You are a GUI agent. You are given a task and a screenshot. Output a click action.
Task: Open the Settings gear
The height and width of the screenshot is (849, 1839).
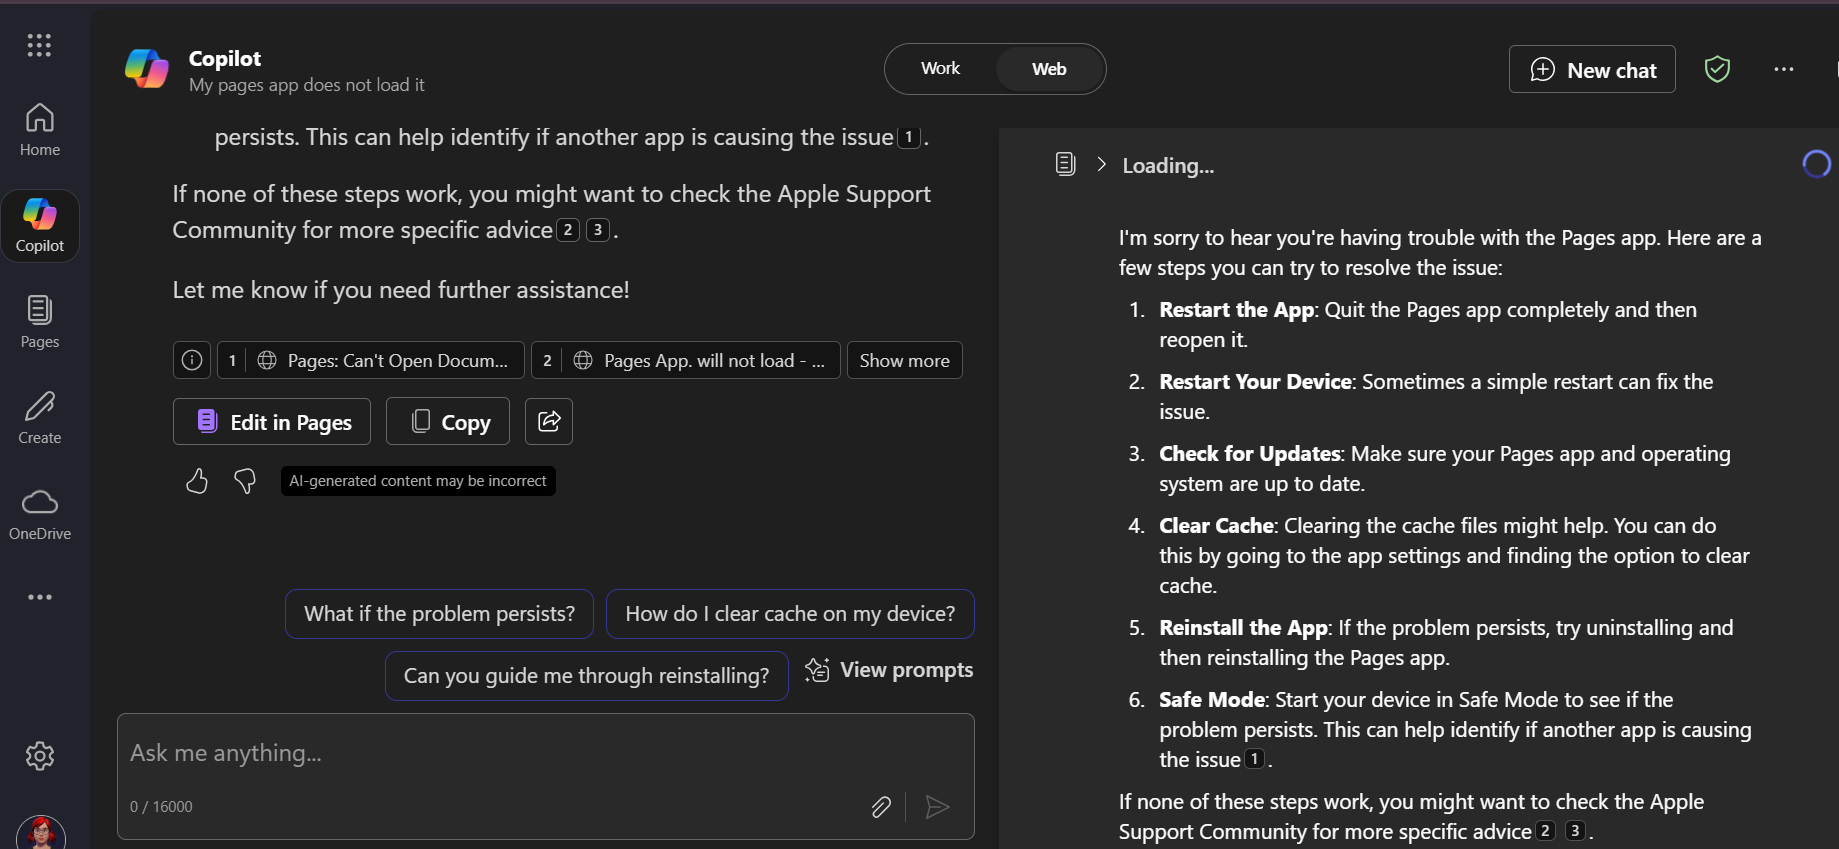point(40,756)
